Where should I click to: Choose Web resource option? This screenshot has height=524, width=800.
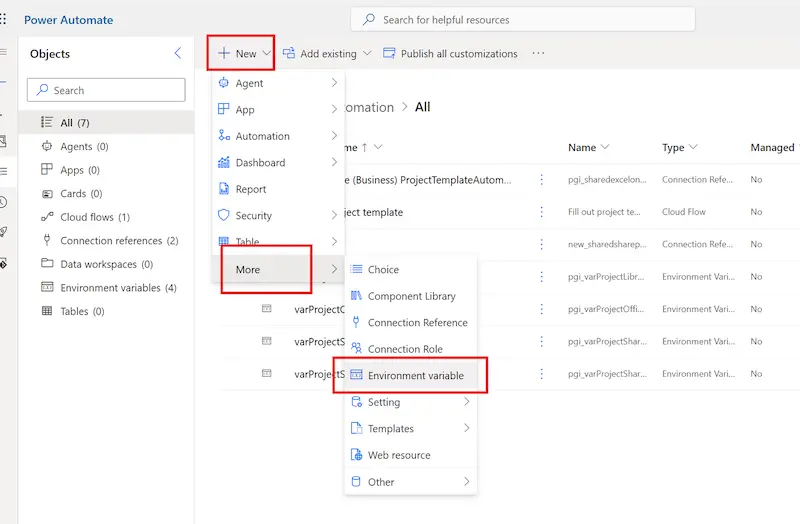[x=411, y=455]
